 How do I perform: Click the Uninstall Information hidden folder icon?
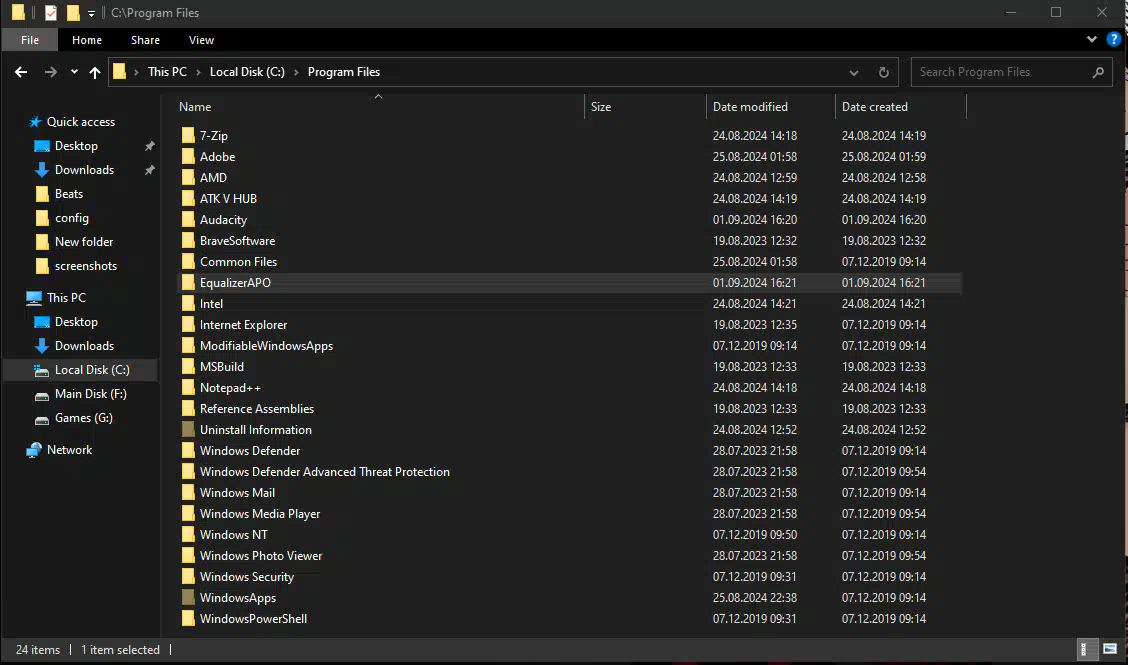tap(188, 430)
